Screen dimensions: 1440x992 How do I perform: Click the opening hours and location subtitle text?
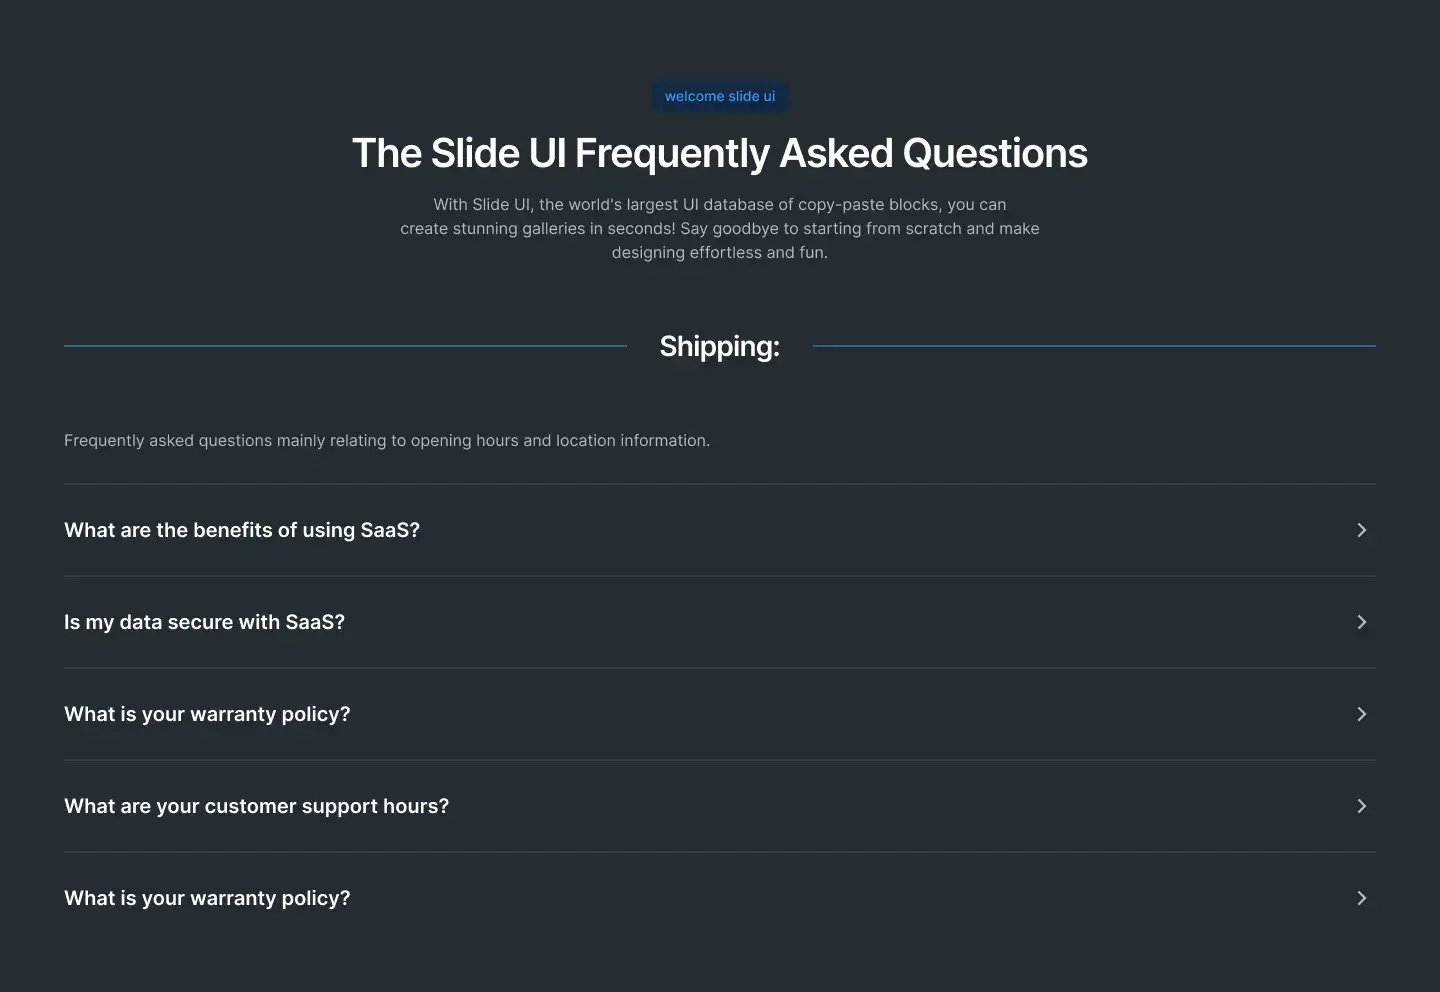coord(387,440)
